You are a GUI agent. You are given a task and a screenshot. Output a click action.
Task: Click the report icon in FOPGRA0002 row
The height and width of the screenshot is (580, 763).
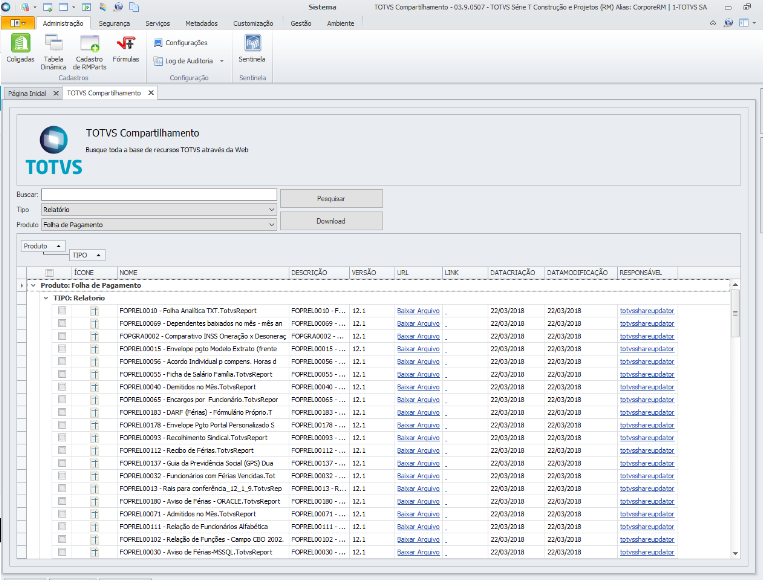[95, 336]
